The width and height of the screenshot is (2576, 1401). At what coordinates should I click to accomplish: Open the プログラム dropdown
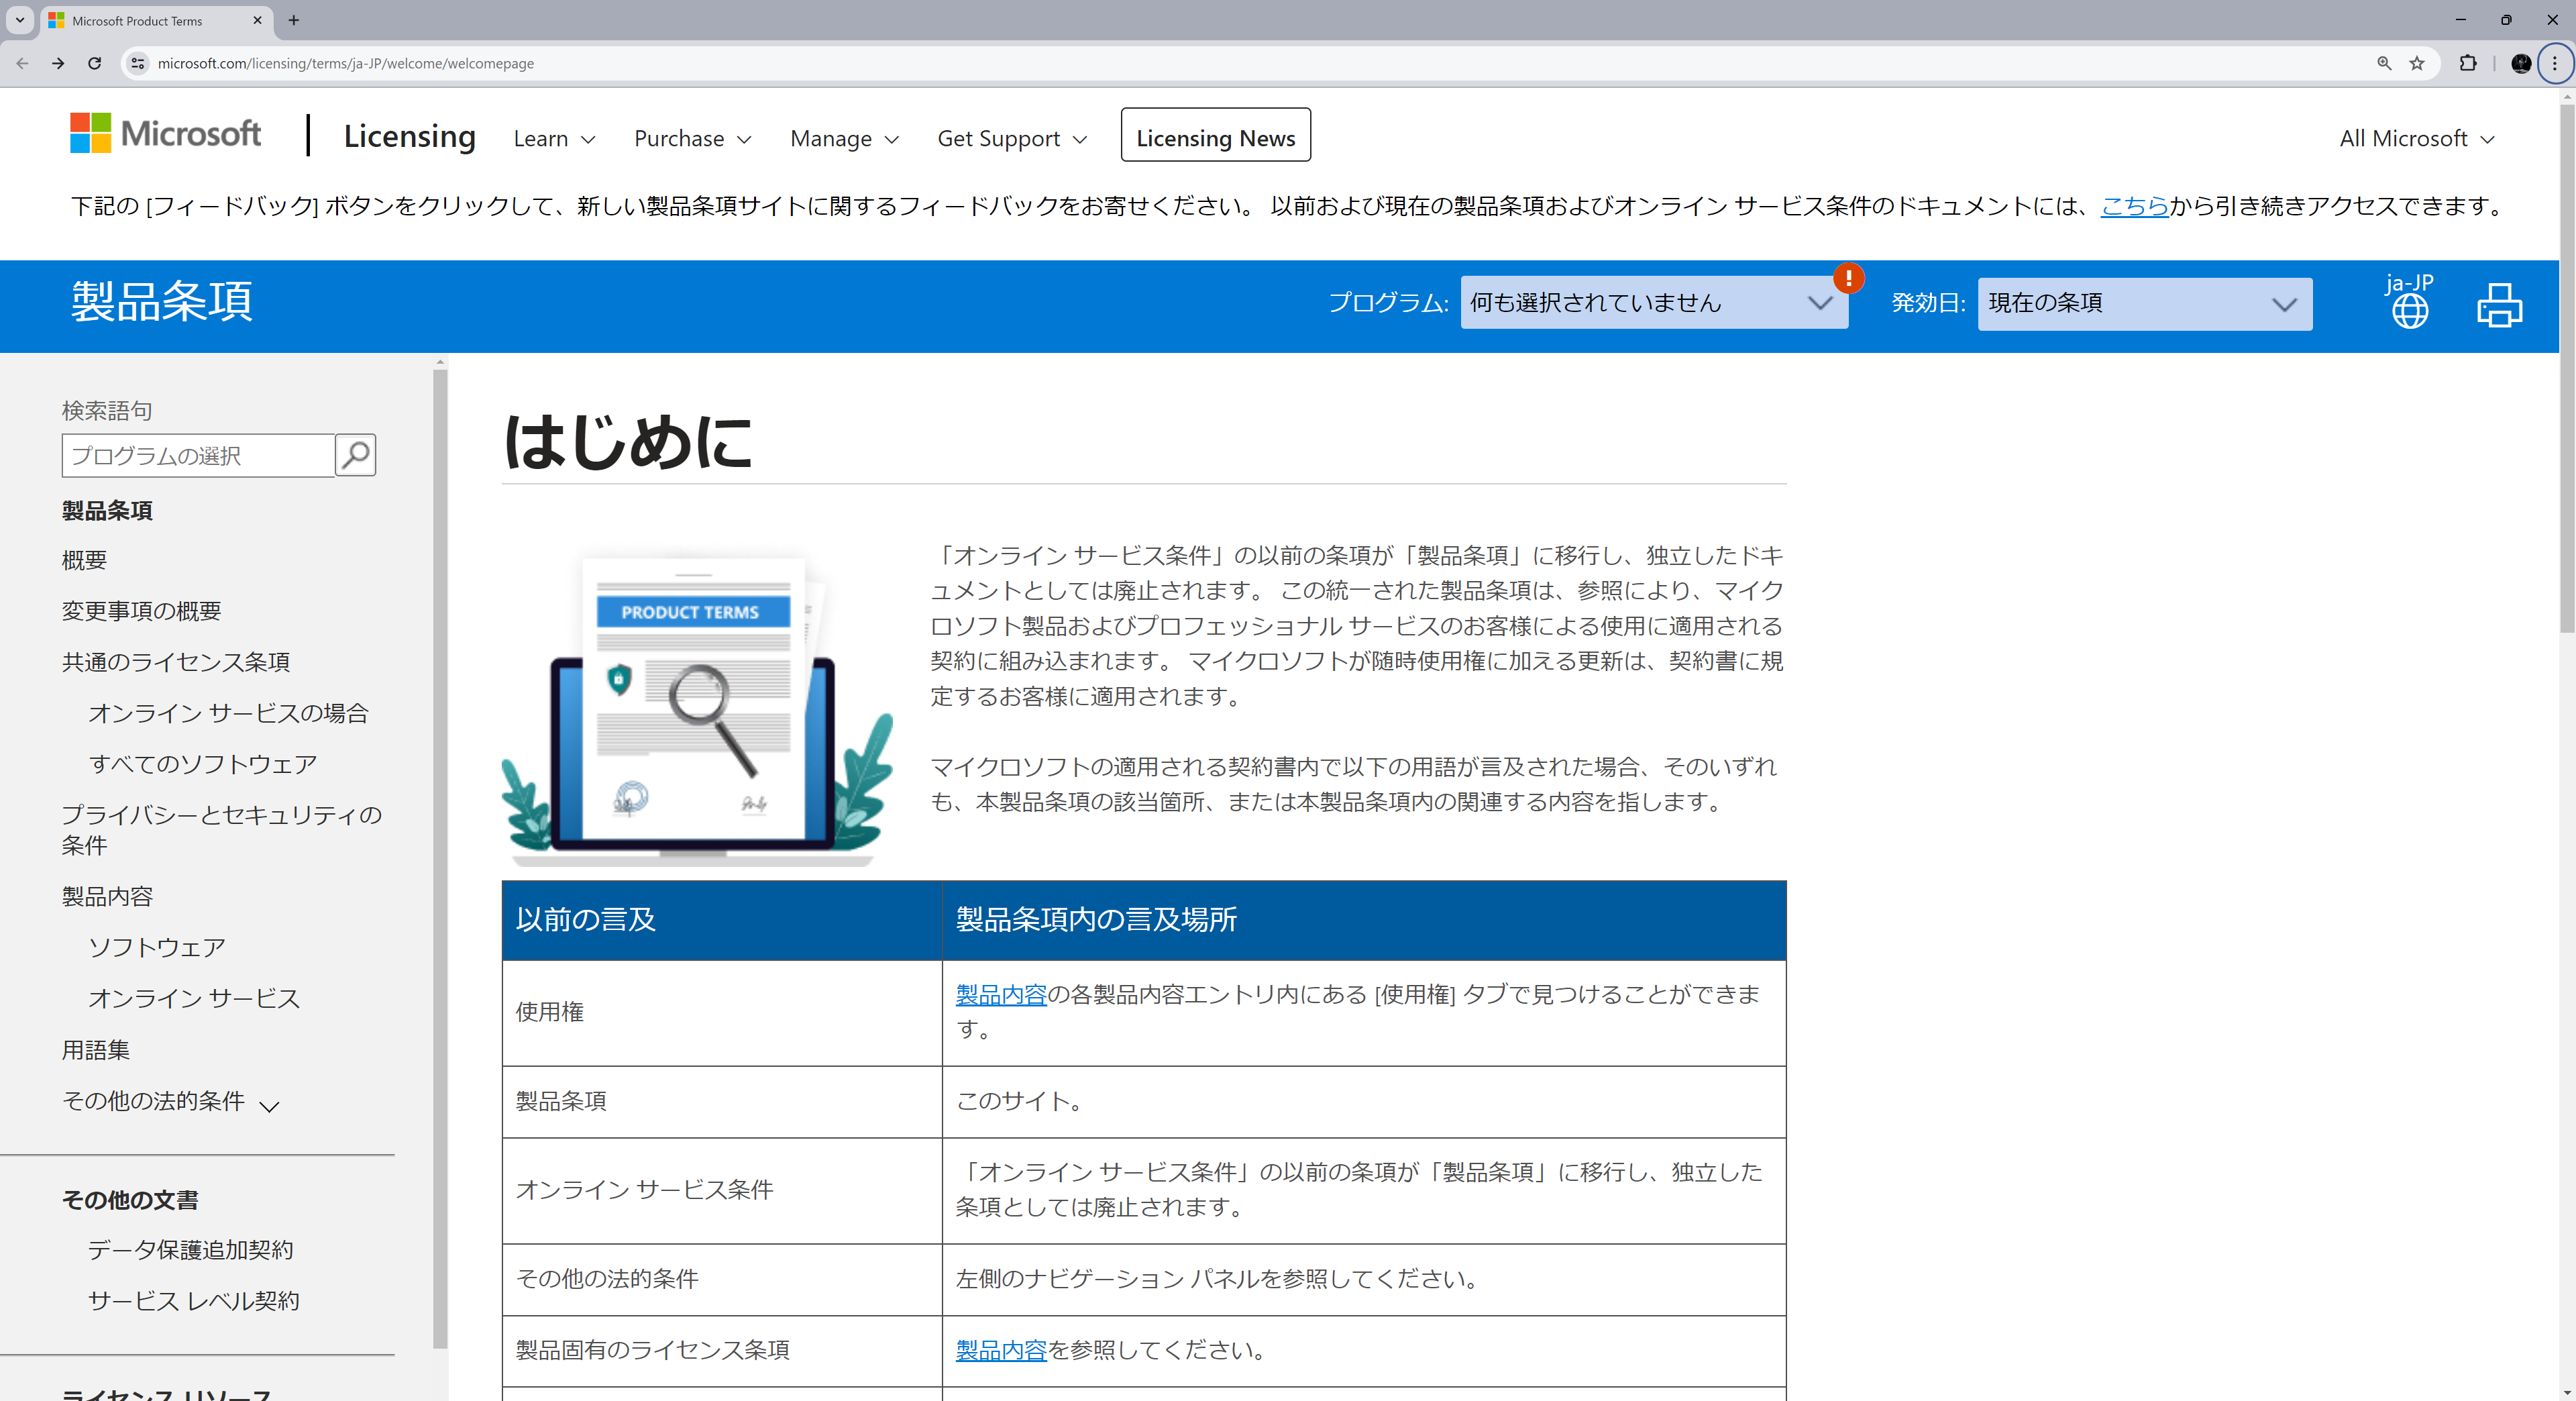click(1653, 303)
